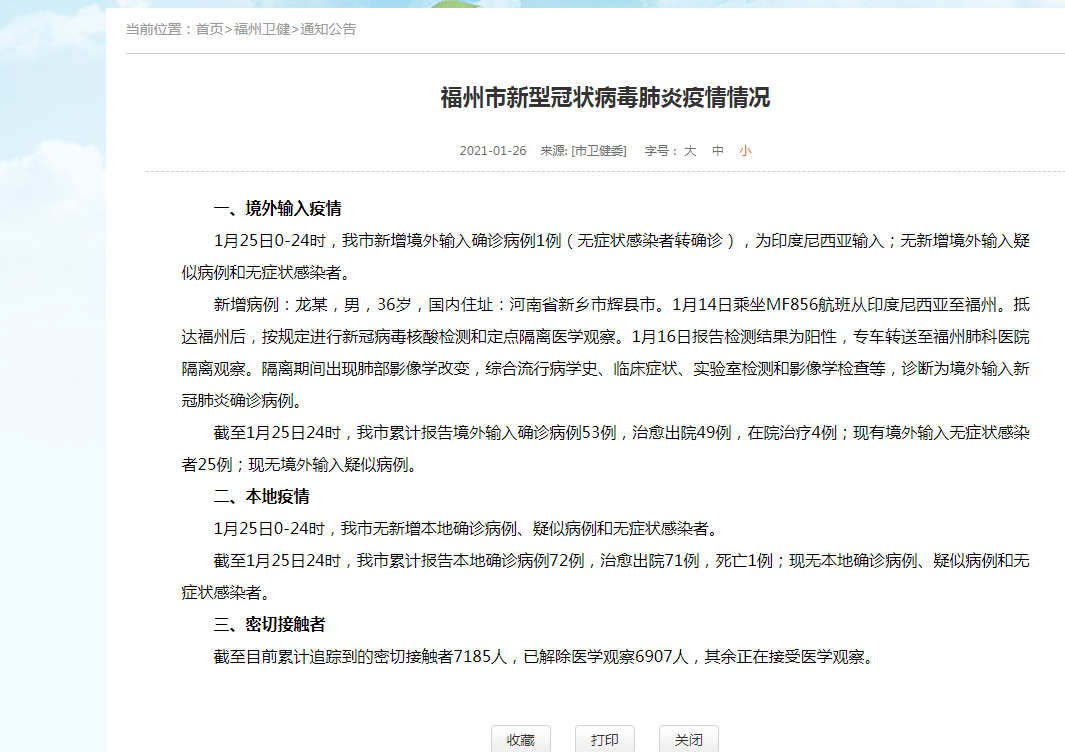Click the source text 来源: [市卫健委]
The width and height of the screenshot is (1065, 752).
pyautogui.click(x=583, y=151)
